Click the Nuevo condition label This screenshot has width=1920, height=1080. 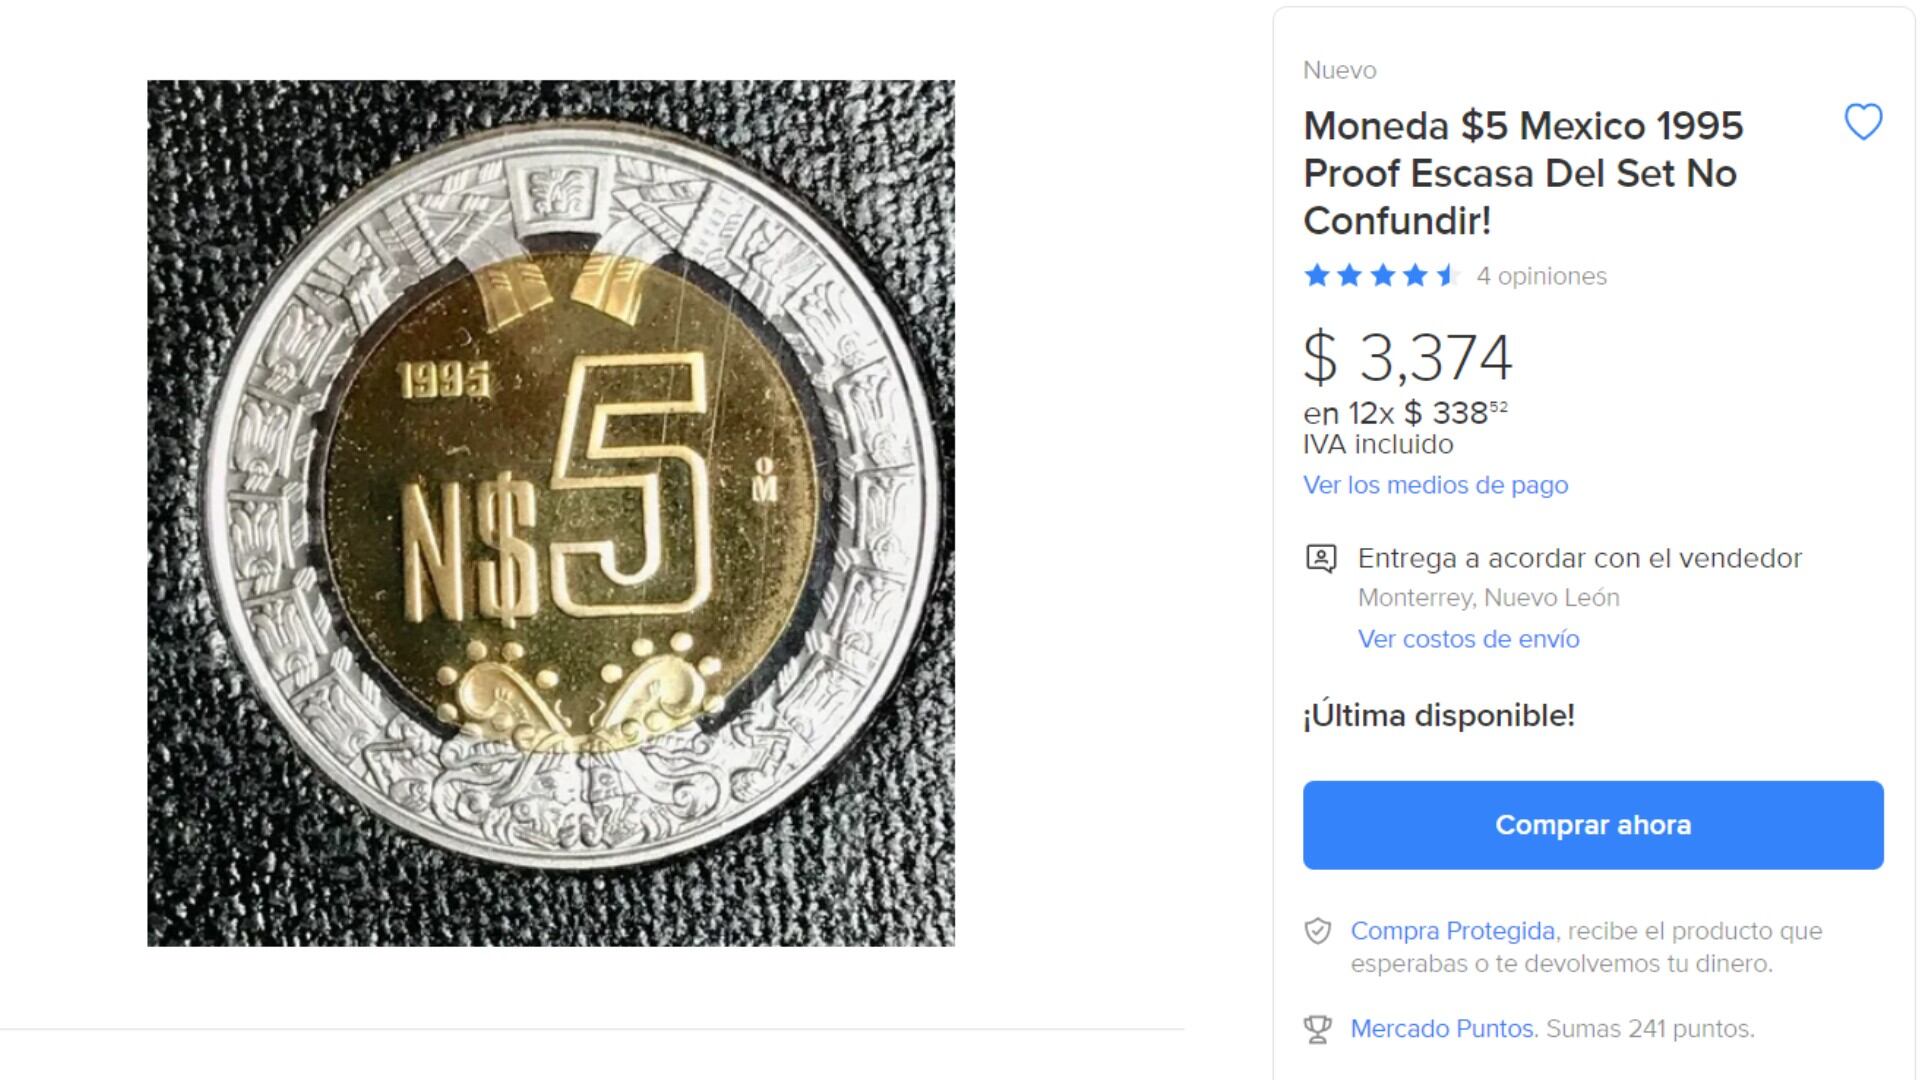[1339, 70]
